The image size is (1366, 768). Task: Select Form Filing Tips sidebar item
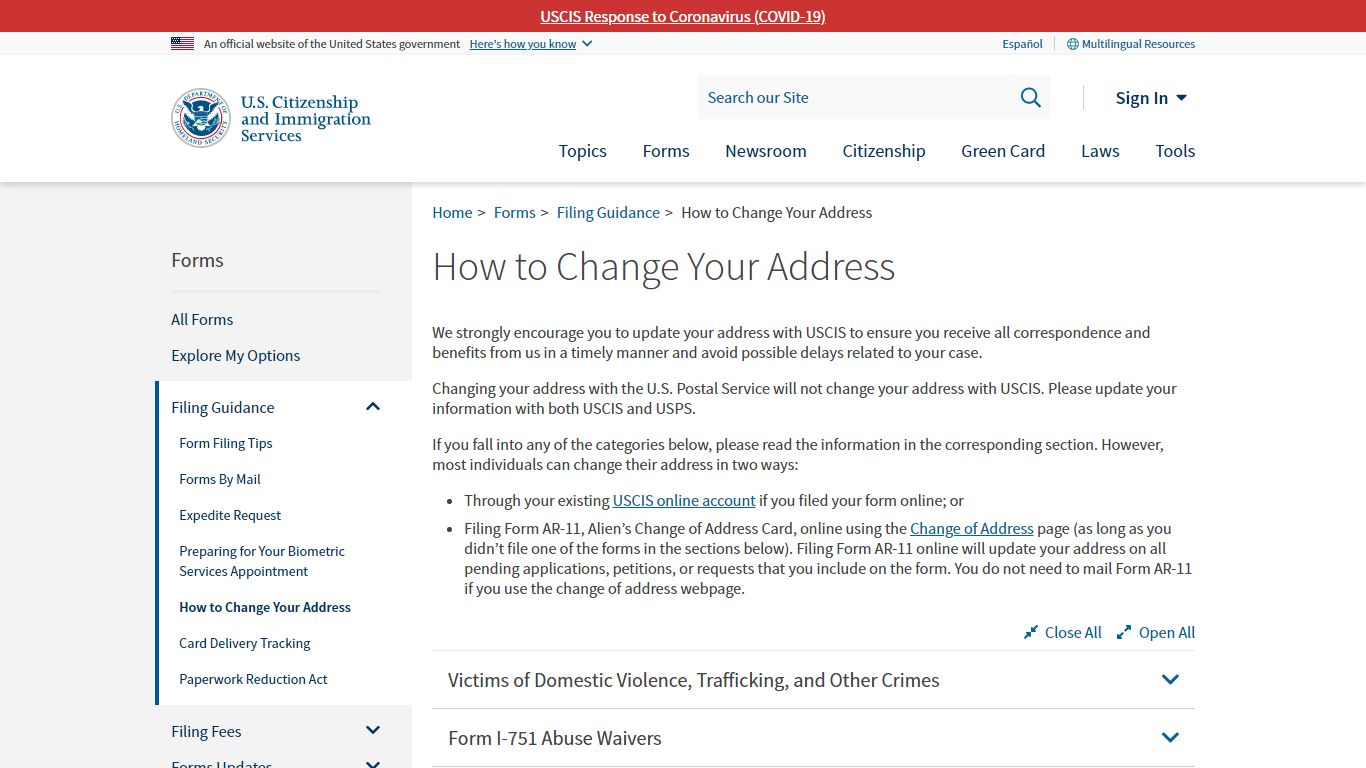[x=226, y=443]
